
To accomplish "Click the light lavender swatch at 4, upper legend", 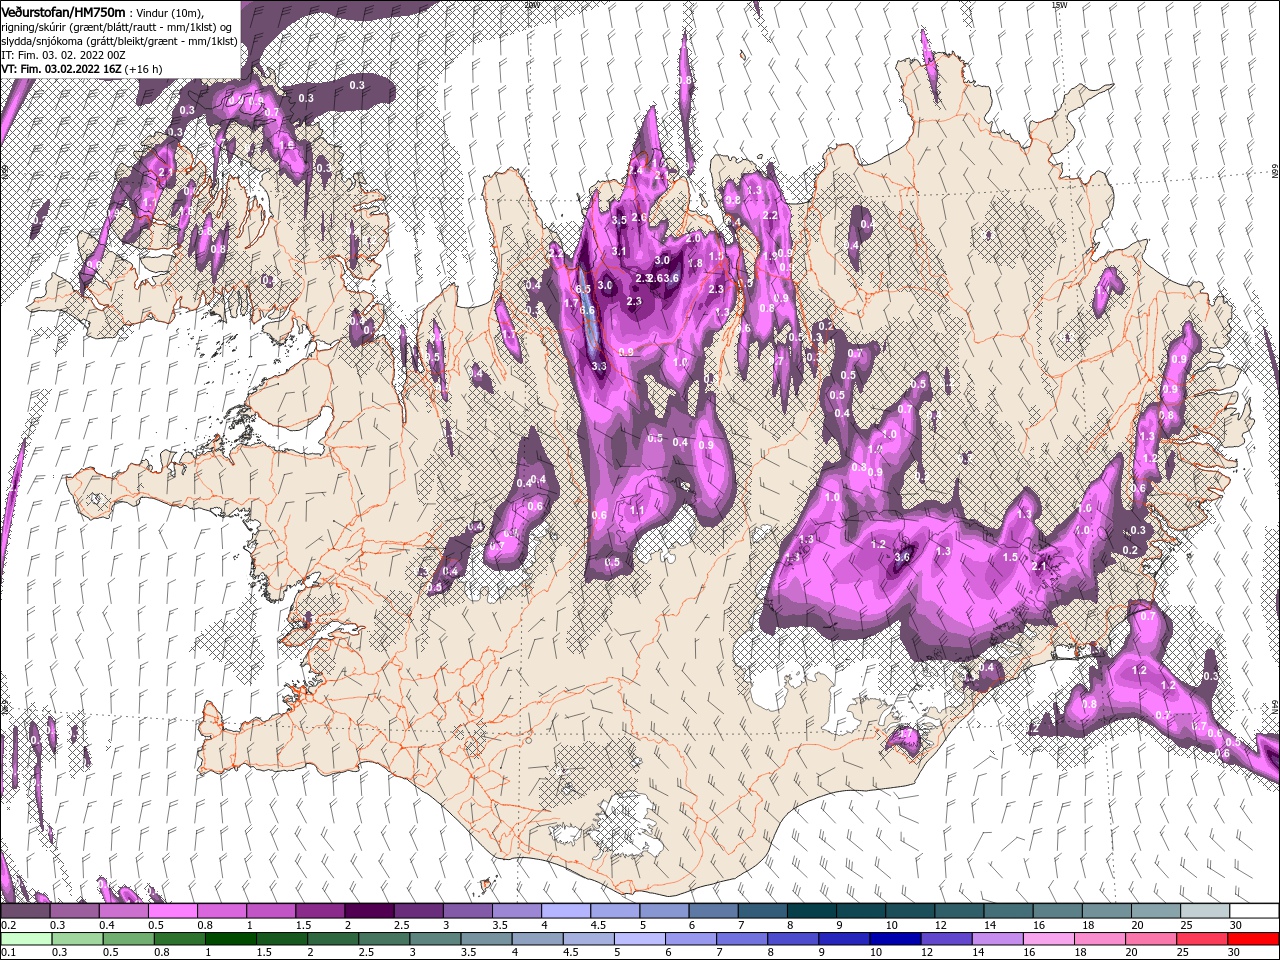I will (565, 911).
